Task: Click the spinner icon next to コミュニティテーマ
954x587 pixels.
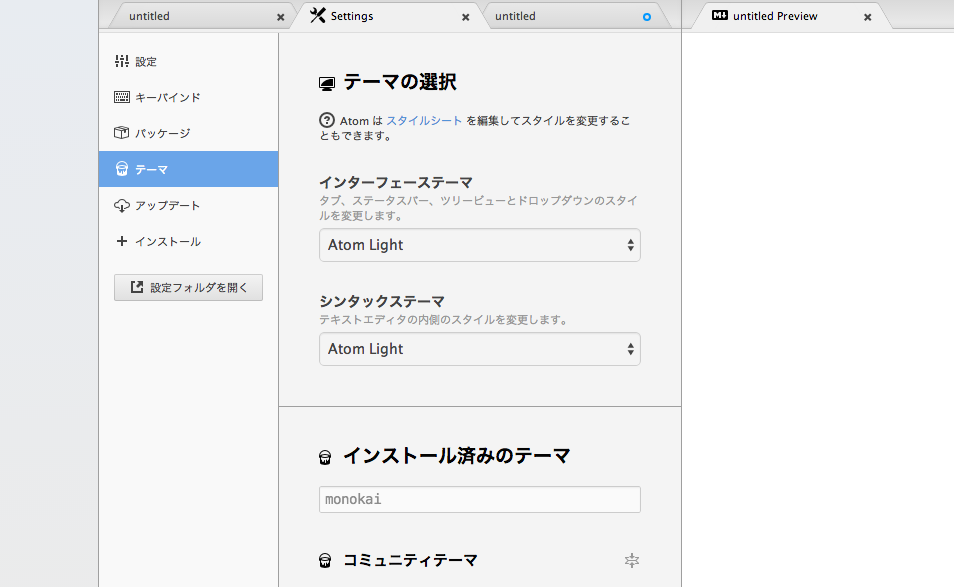Action: (x=632, y=560)
